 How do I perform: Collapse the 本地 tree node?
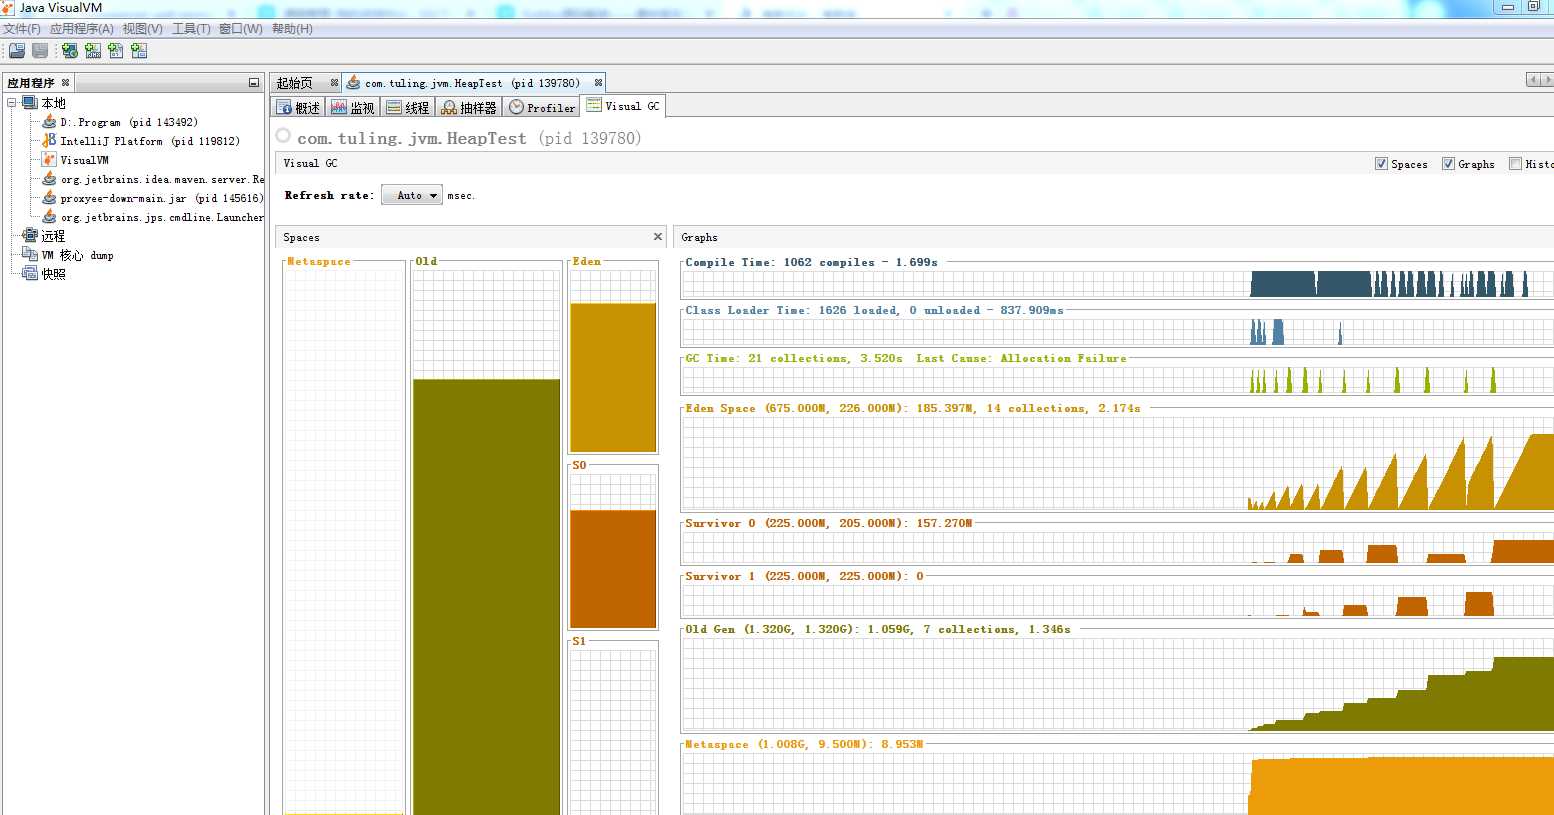click(x=12, y=103)
